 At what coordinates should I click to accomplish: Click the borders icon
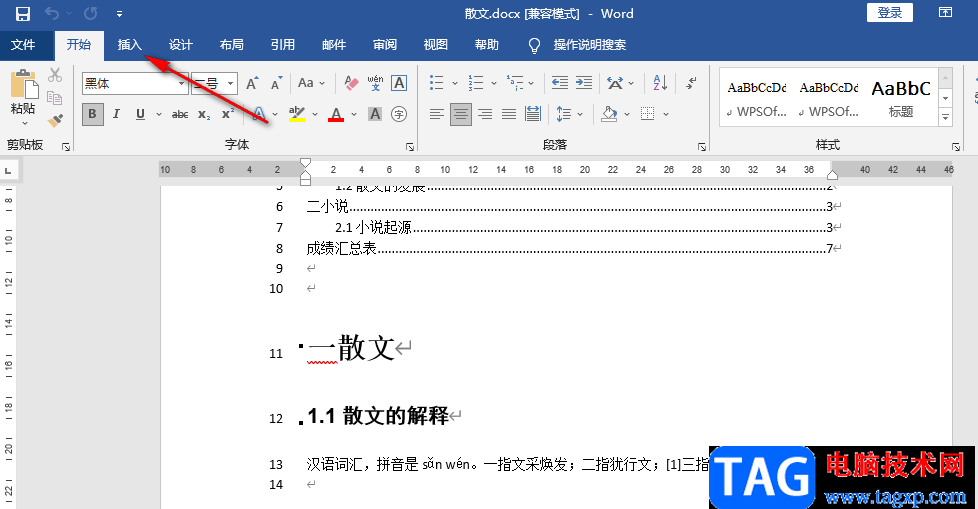click(648, 114)
